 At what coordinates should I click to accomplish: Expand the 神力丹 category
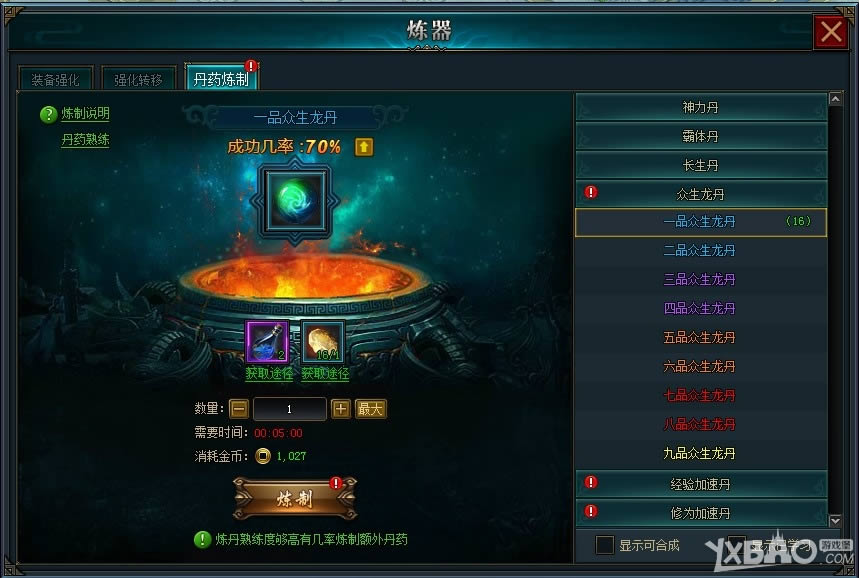click(x=701, y=107)
